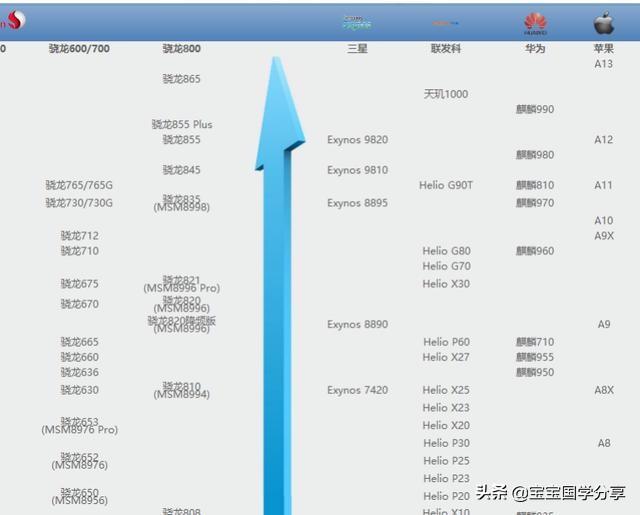Click the 骁龙865 entry
This screenshot has width=640, height=515.
click(x=182, y=79)
